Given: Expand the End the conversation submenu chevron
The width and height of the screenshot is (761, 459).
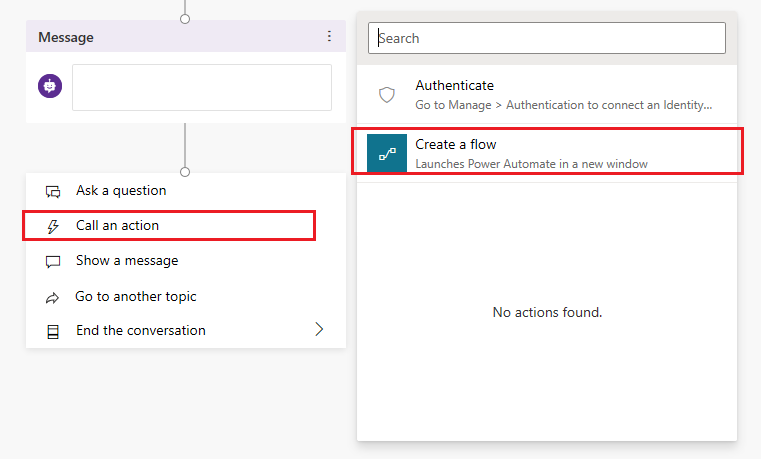Looking at the screenshot, I should tap(320, 329).
